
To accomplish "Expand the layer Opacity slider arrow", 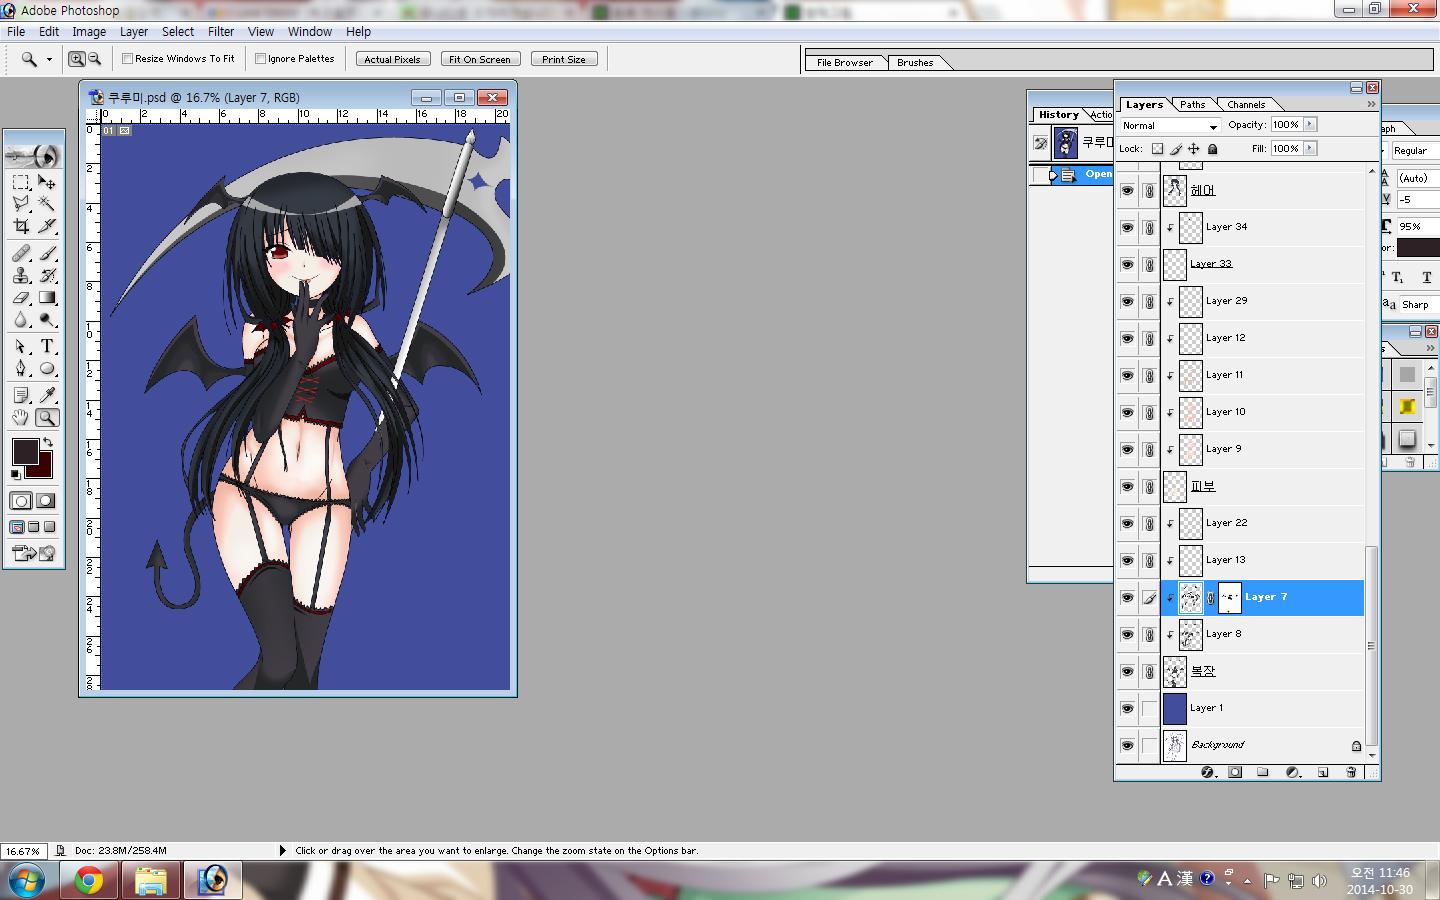I will (x=1310, y=125).
